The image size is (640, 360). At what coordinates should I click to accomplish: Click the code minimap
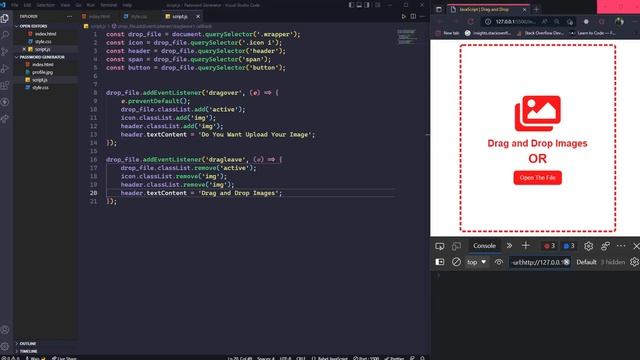[x=407, y=37]
